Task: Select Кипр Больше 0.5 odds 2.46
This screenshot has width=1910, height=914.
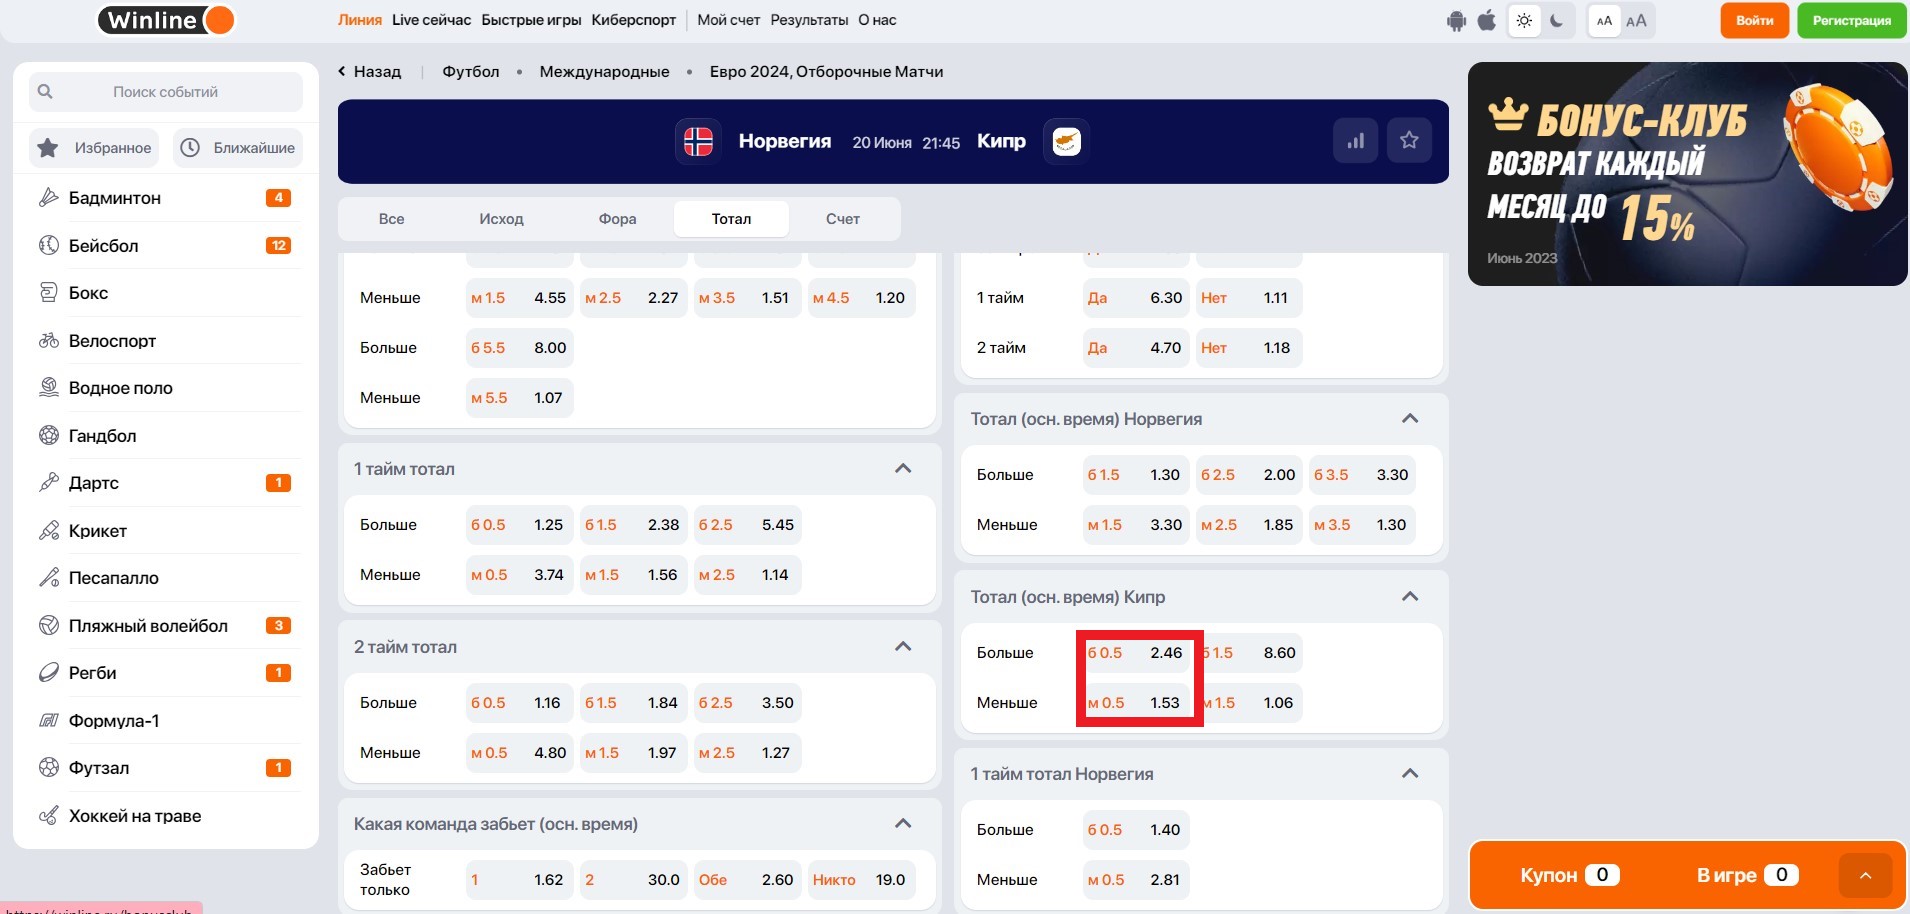Action: click(1135, 653)
